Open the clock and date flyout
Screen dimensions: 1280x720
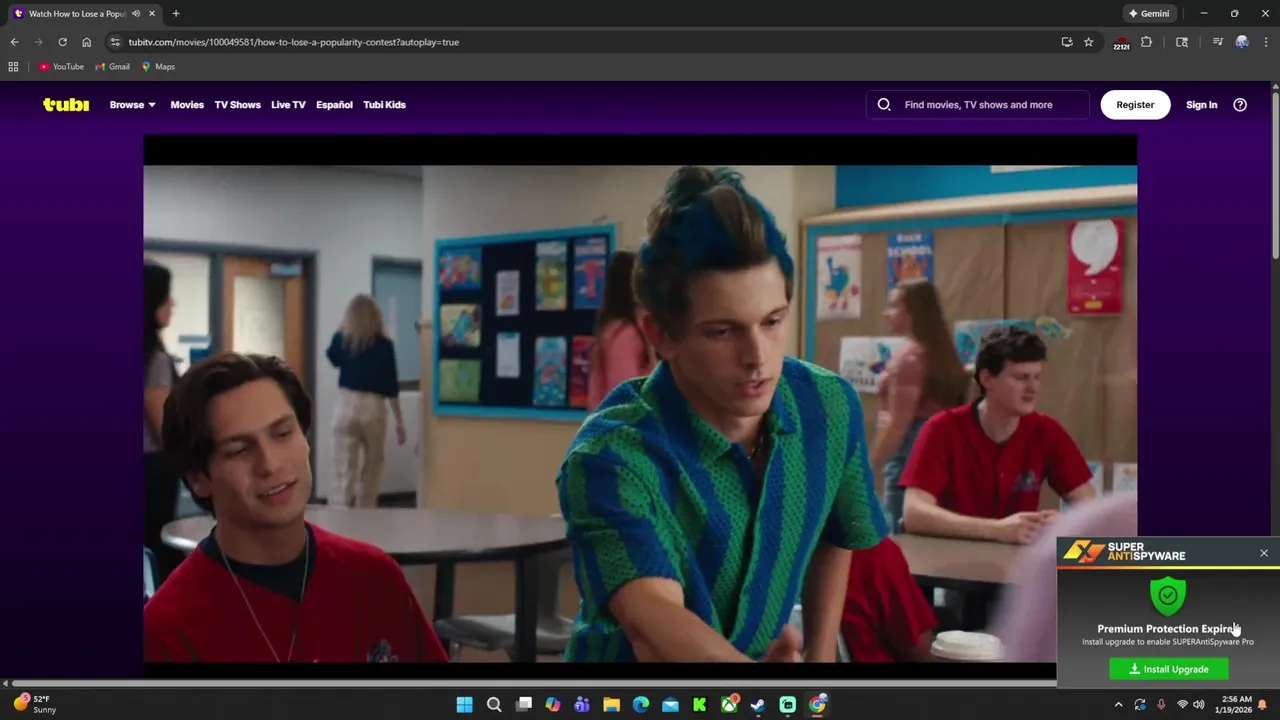1236,705
